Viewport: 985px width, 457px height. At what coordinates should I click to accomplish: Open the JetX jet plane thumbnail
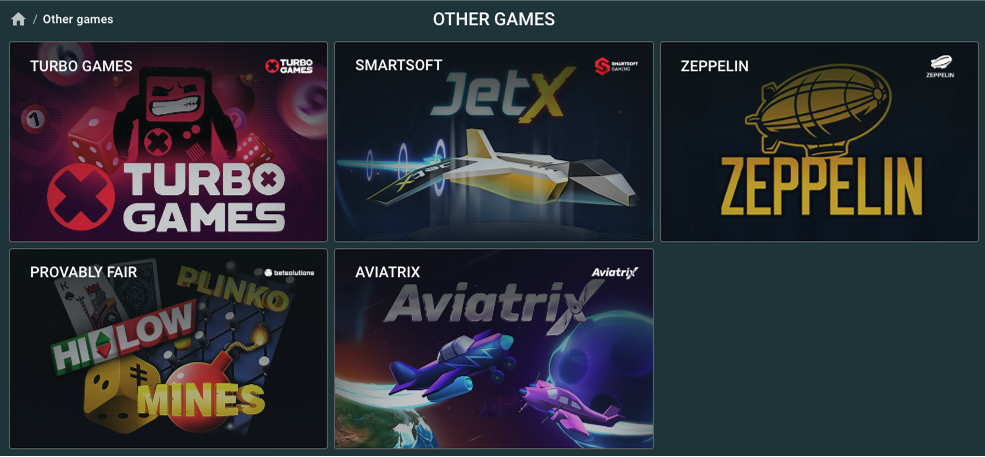[494, 141]
